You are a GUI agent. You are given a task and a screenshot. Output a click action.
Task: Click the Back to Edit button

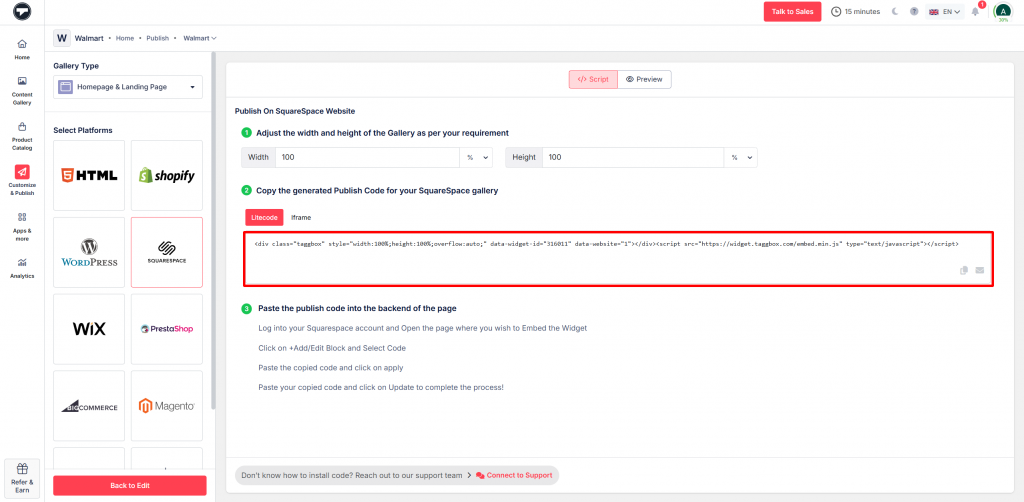(x=129, y=485)
